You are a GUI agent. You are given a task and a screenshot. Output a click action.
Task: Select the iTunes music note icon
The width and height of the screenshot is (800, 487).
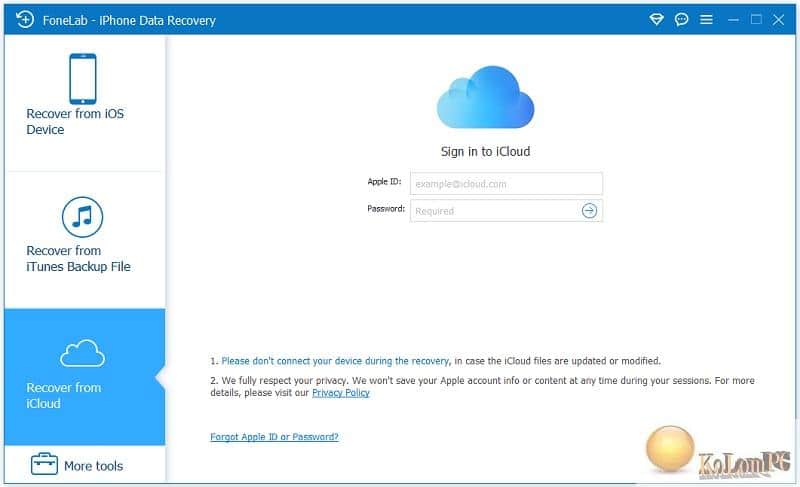click(82, 217)
